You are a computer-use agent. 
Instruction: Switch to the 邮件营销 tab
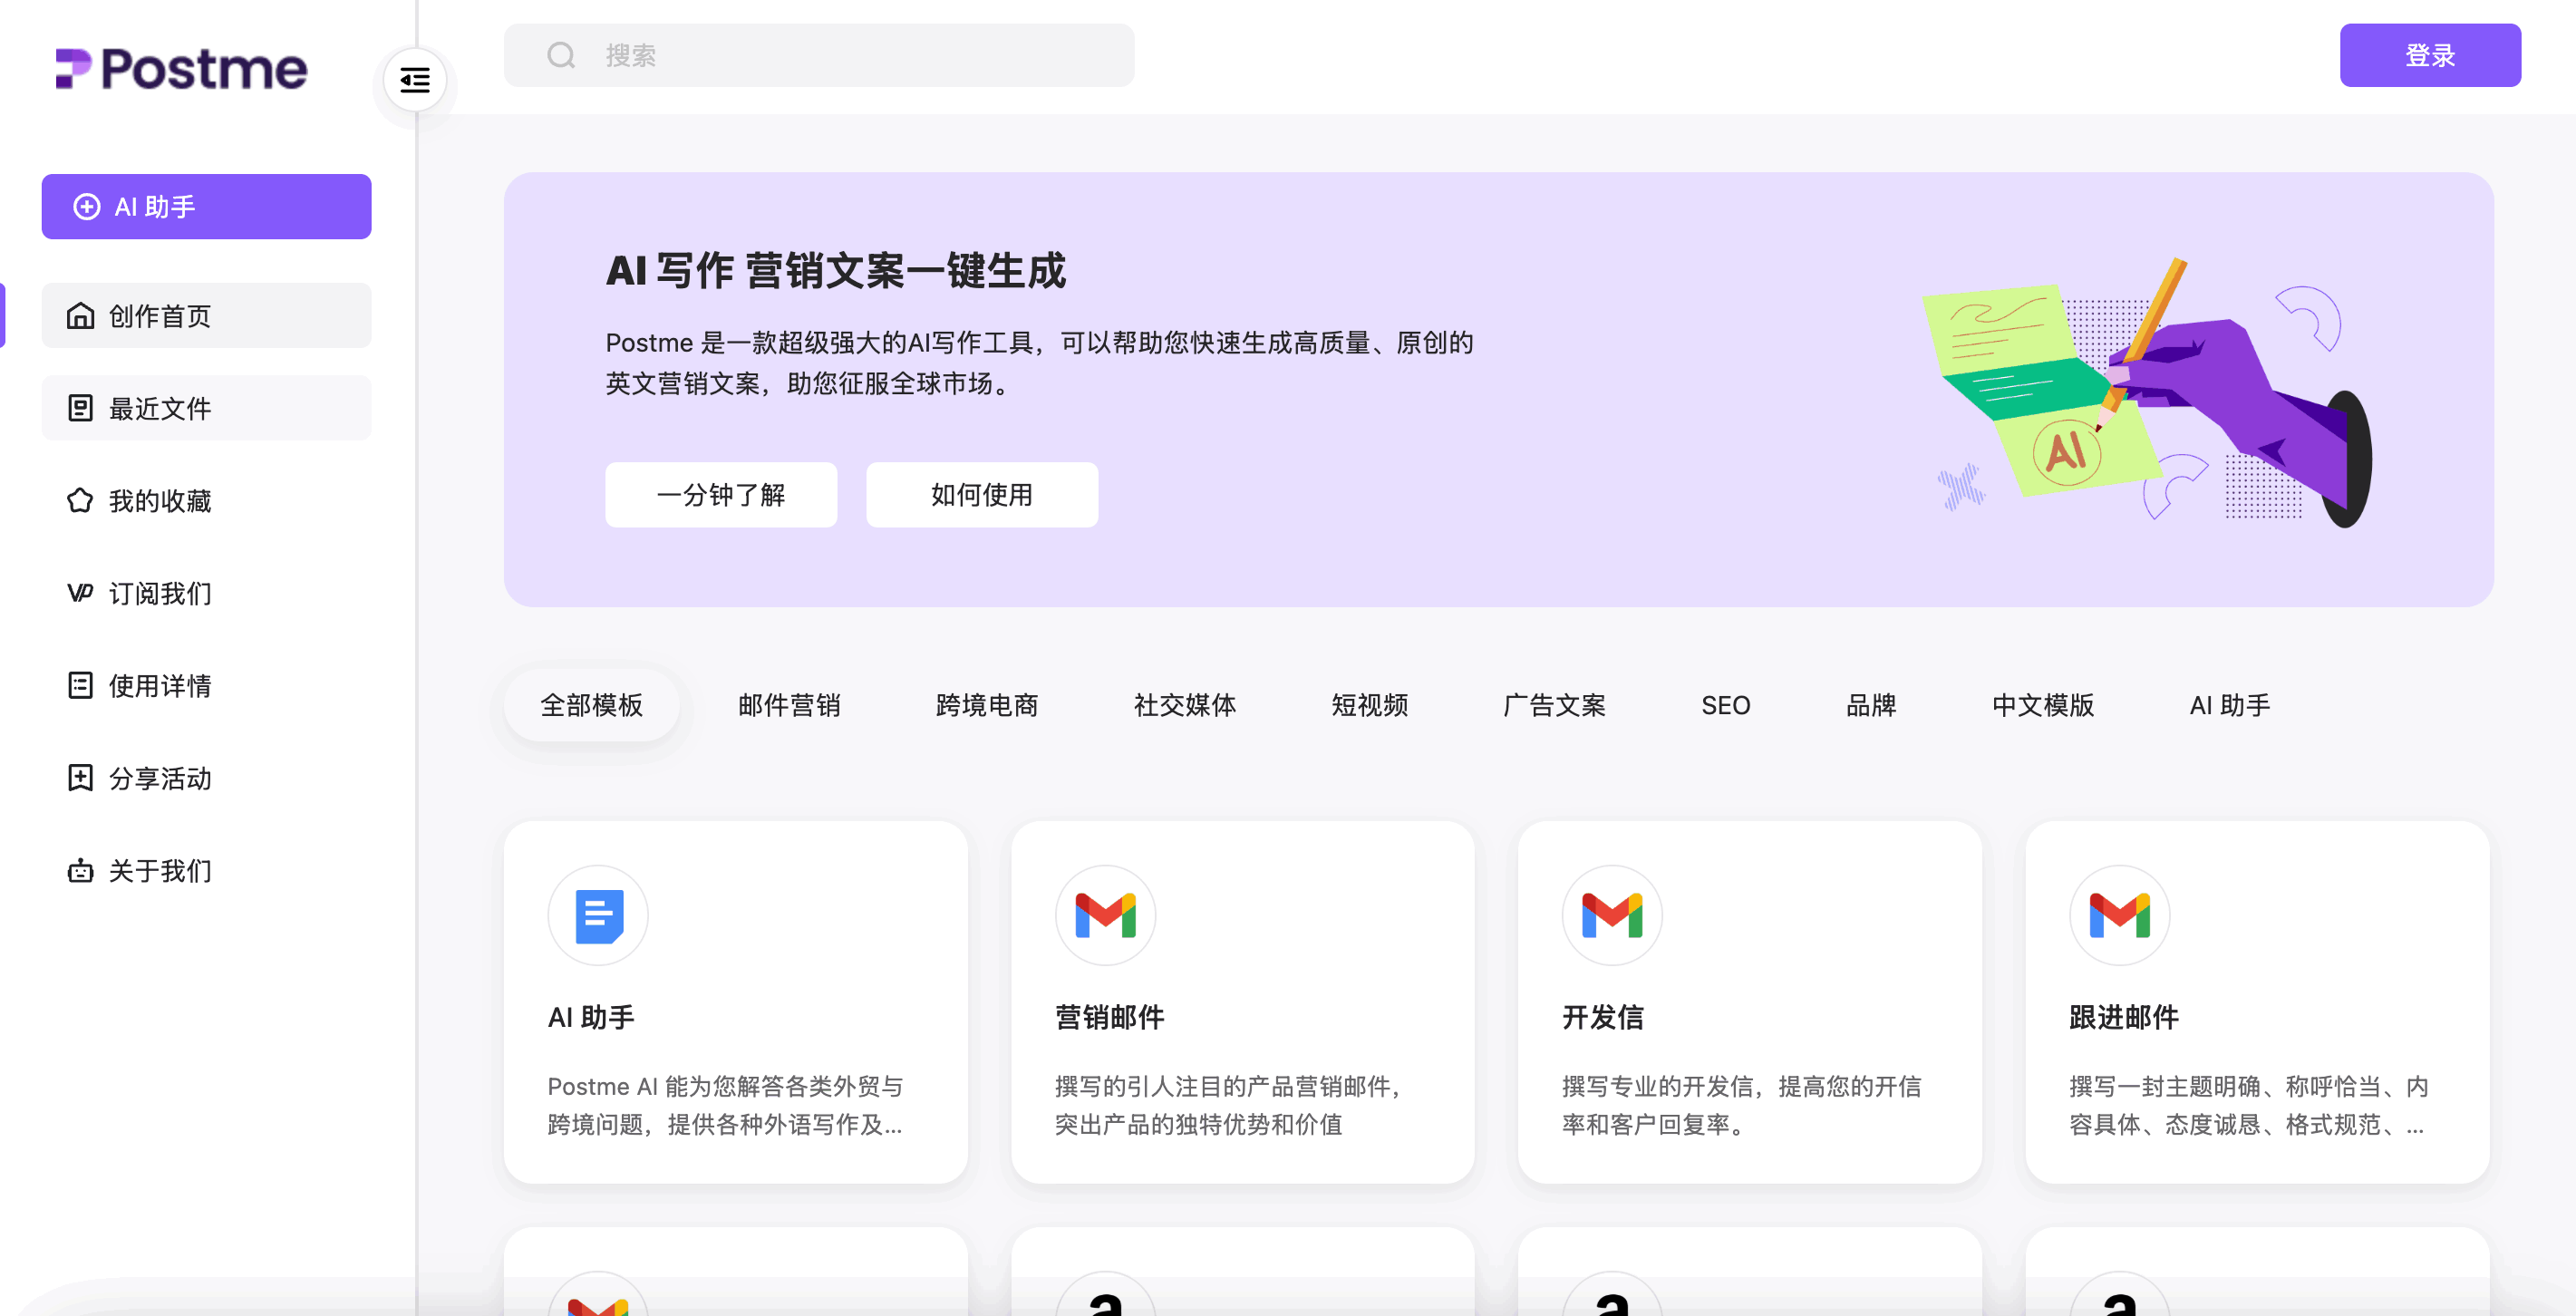click(789, 705)
